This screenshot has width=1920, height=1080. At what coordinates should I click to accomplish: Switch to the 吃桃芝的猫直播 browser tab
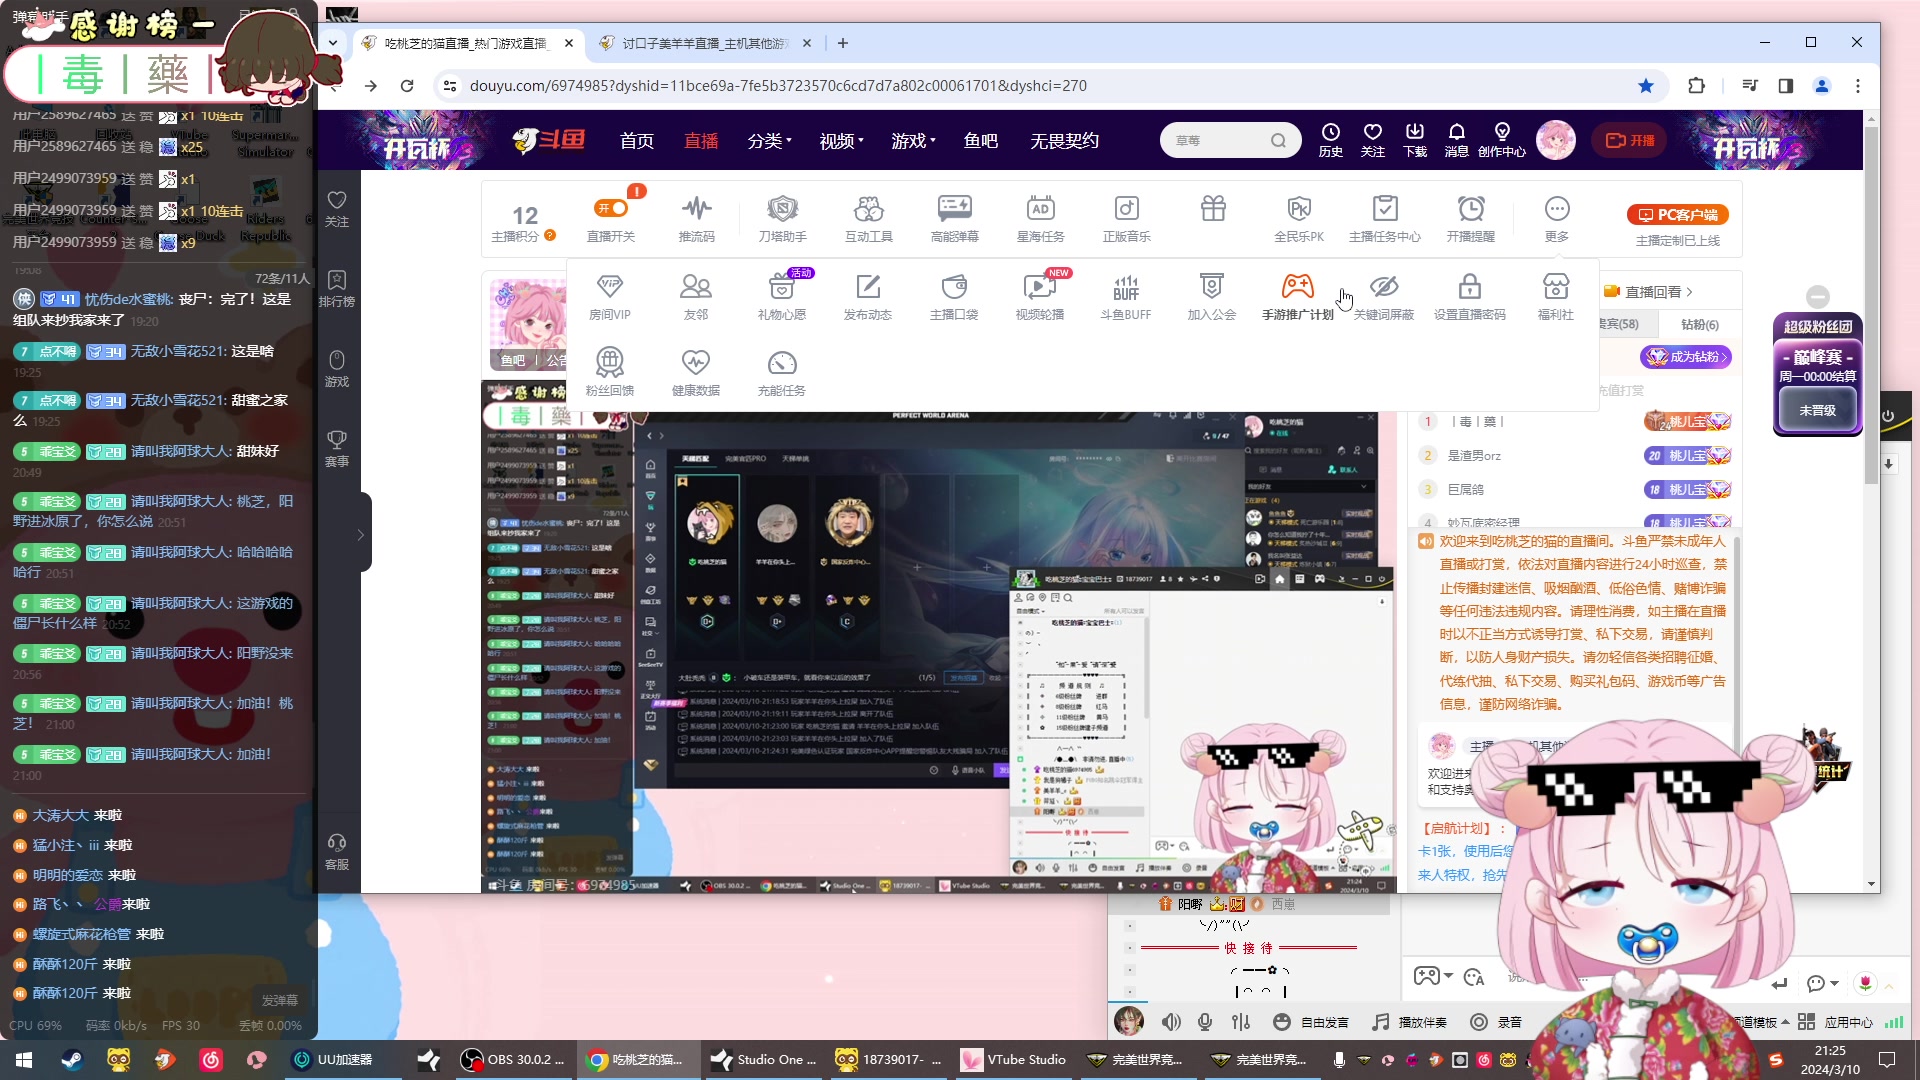(x=468, y=43)
